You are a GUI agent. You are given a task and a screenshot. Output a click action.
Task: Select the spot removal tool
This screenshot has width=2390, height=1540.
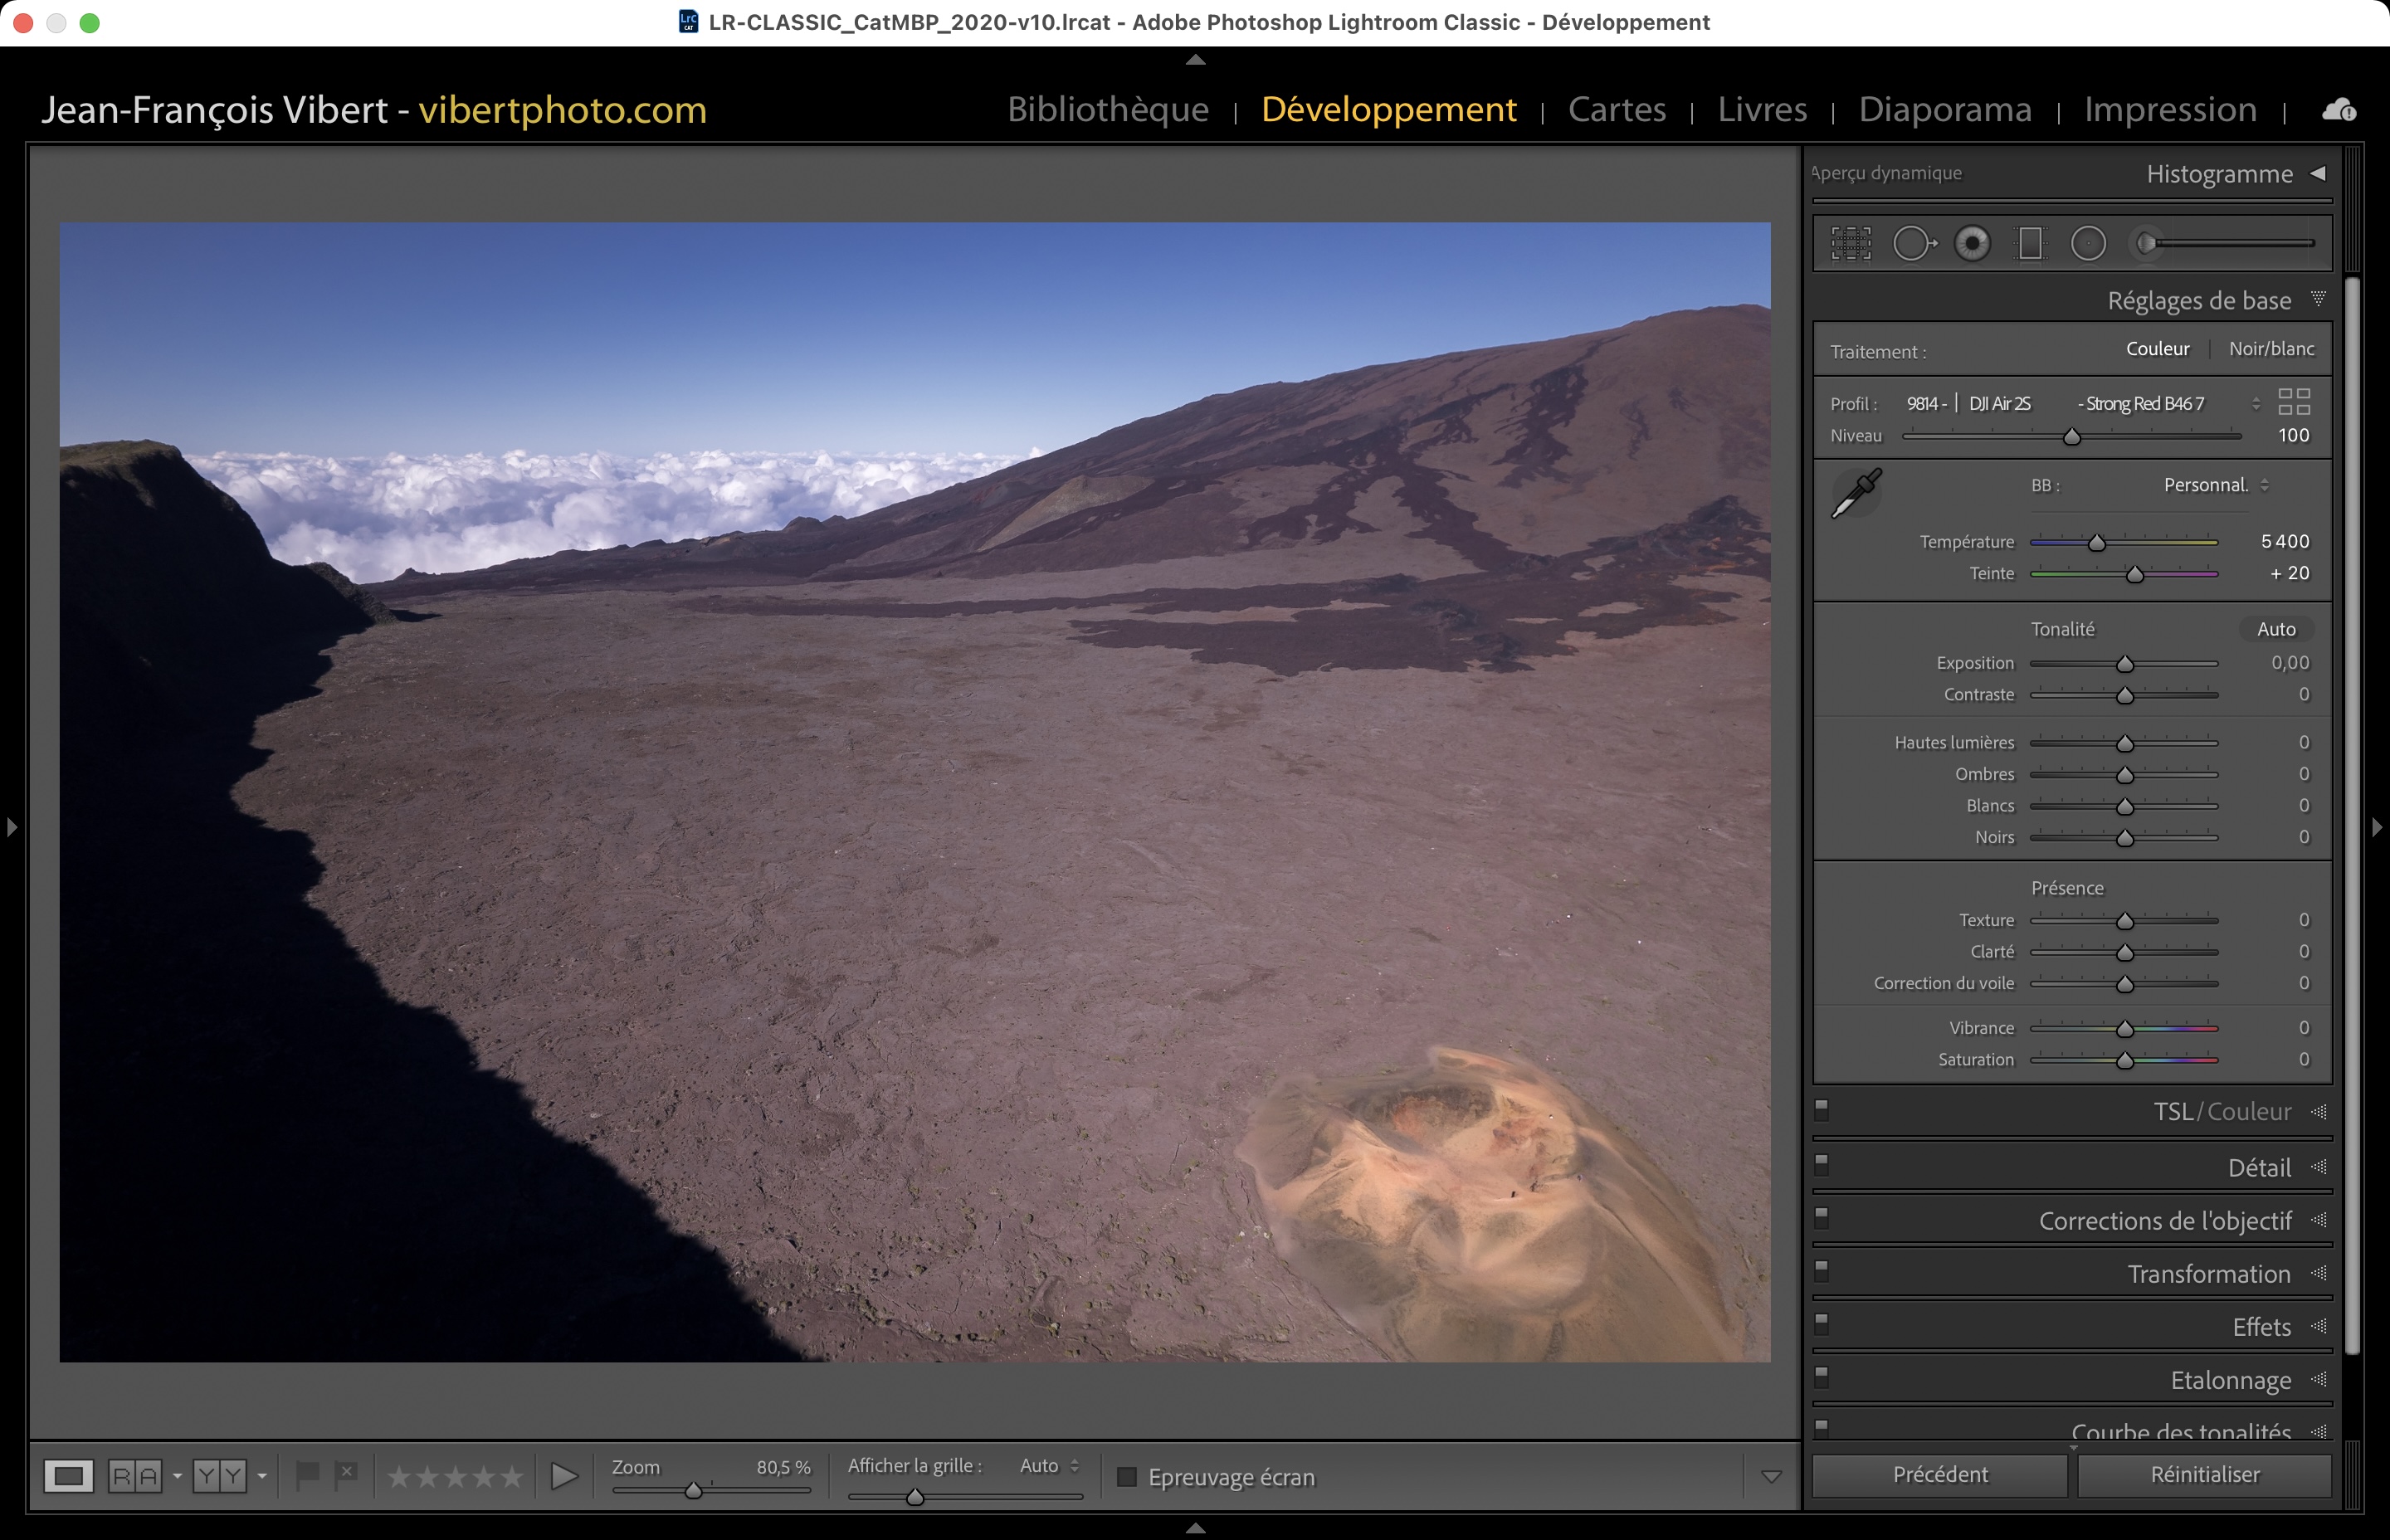1912,243
